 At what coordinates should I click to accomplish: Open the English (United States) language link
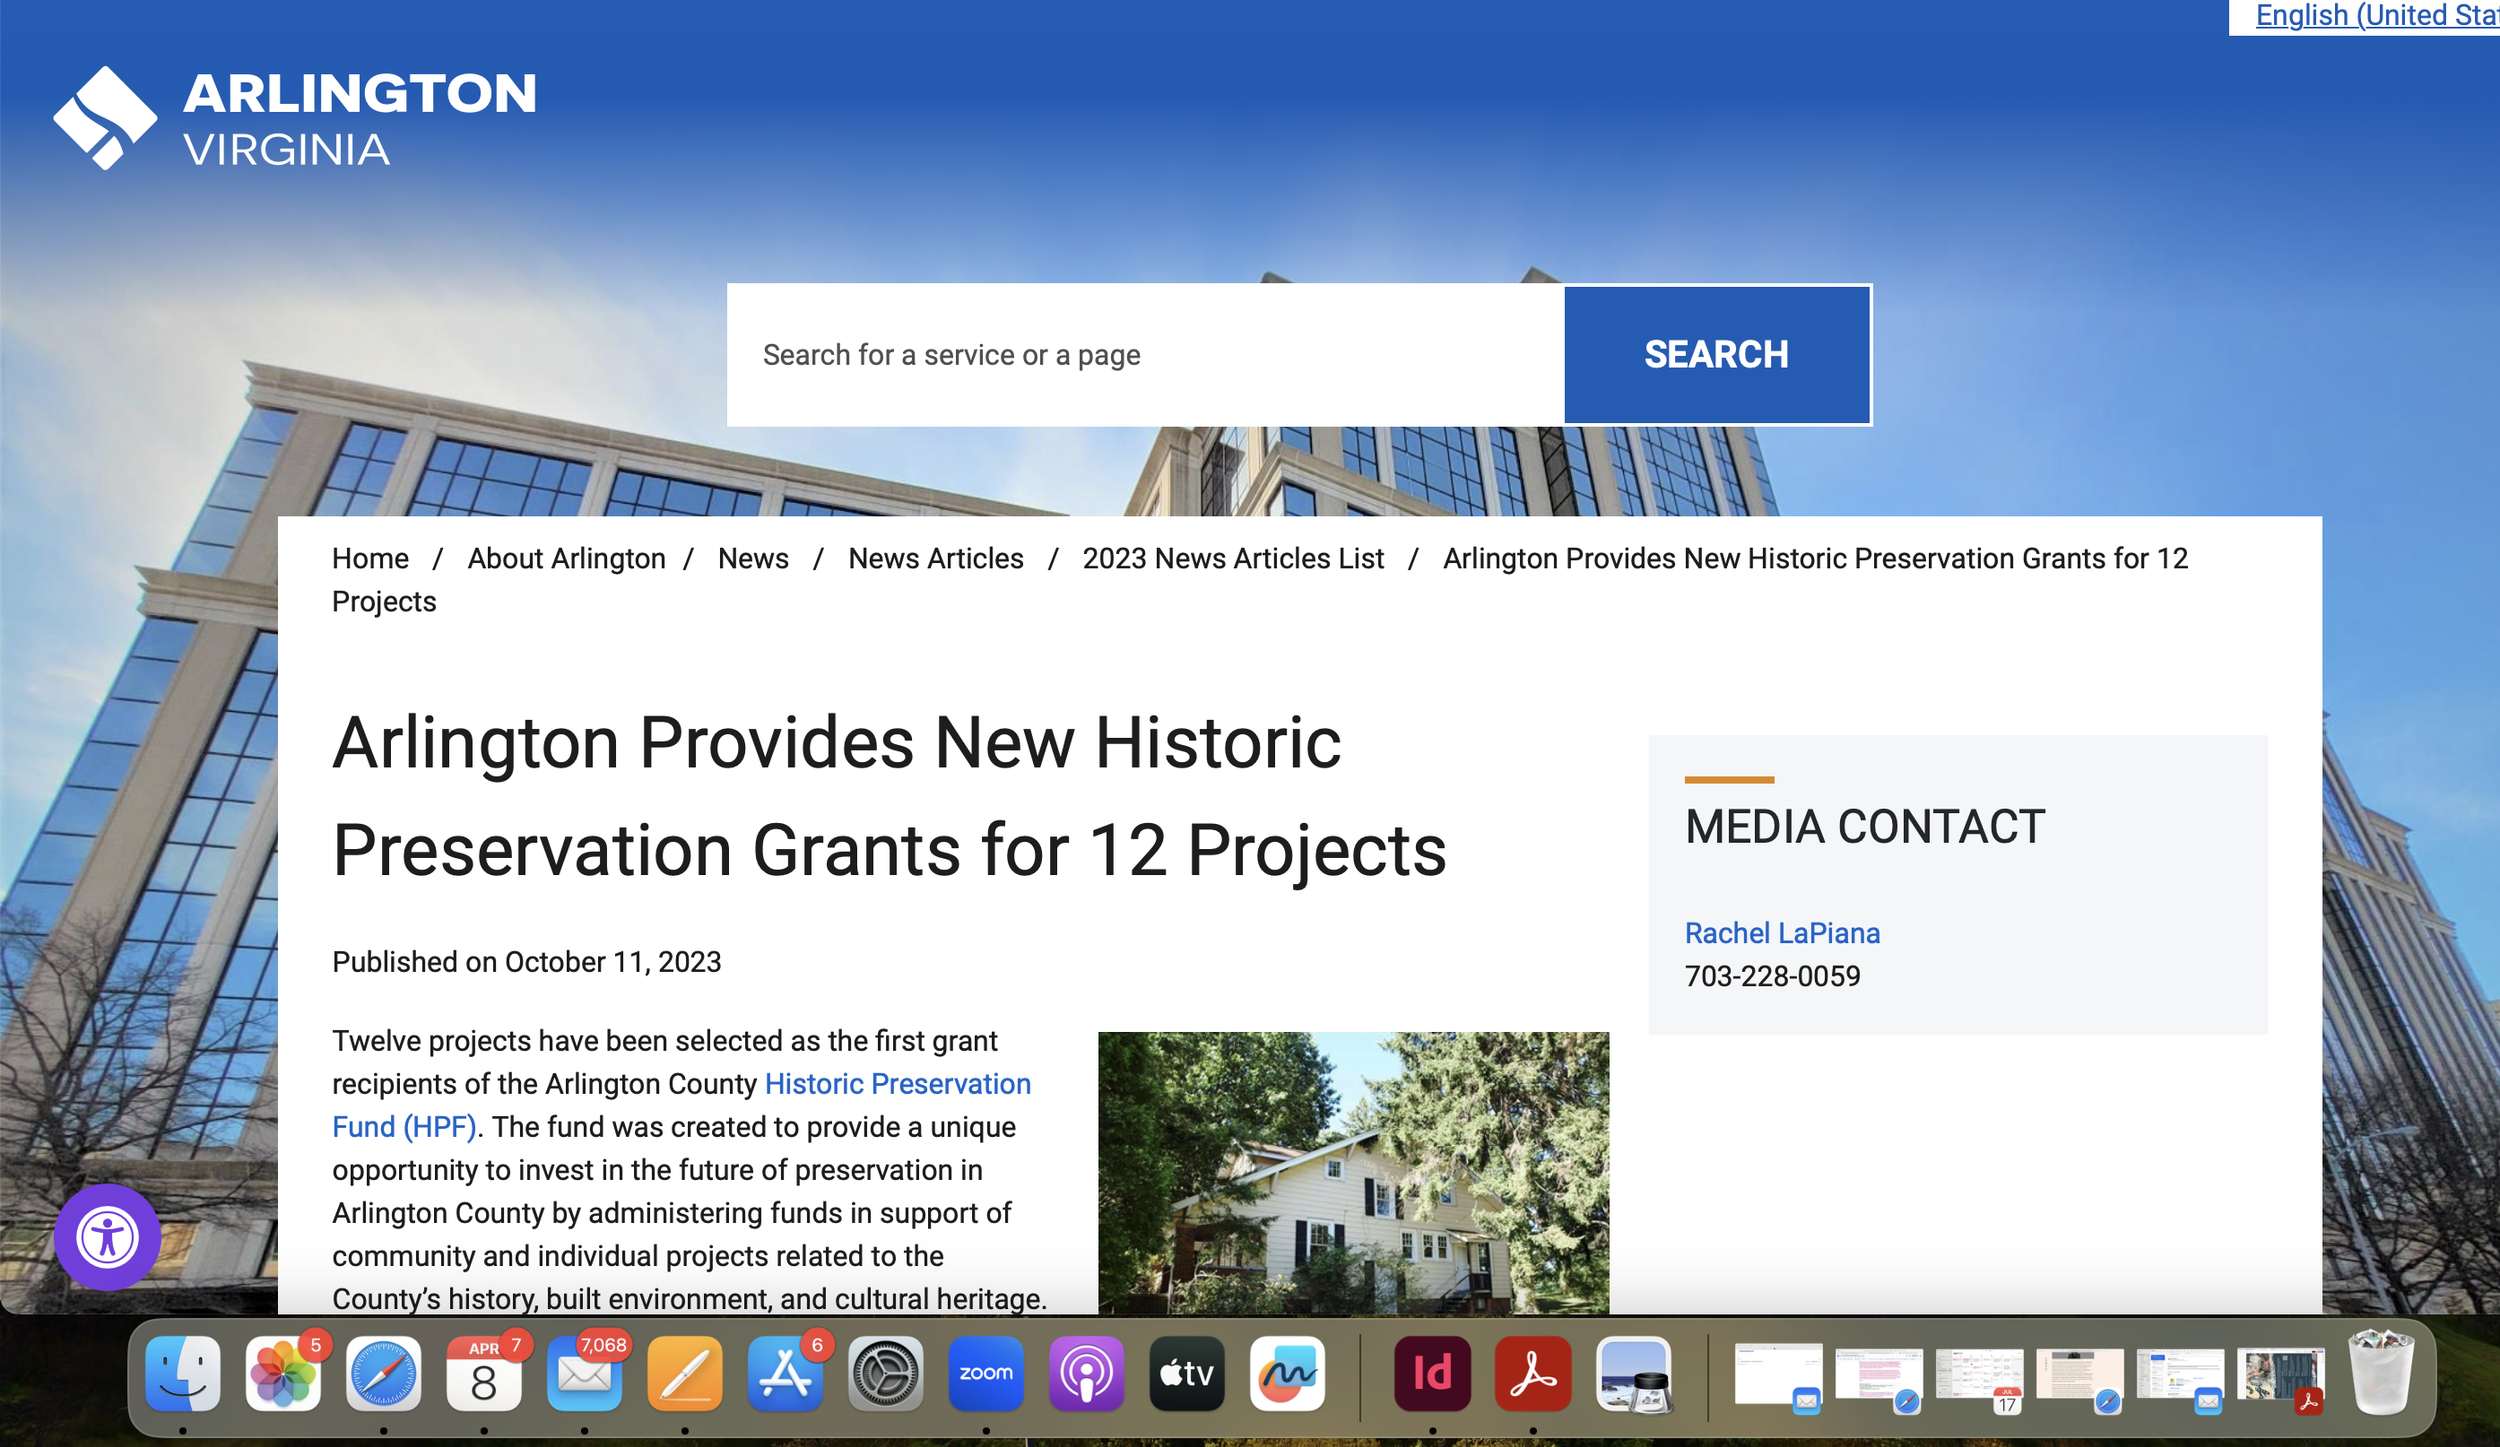click(x=2377, y=16)
